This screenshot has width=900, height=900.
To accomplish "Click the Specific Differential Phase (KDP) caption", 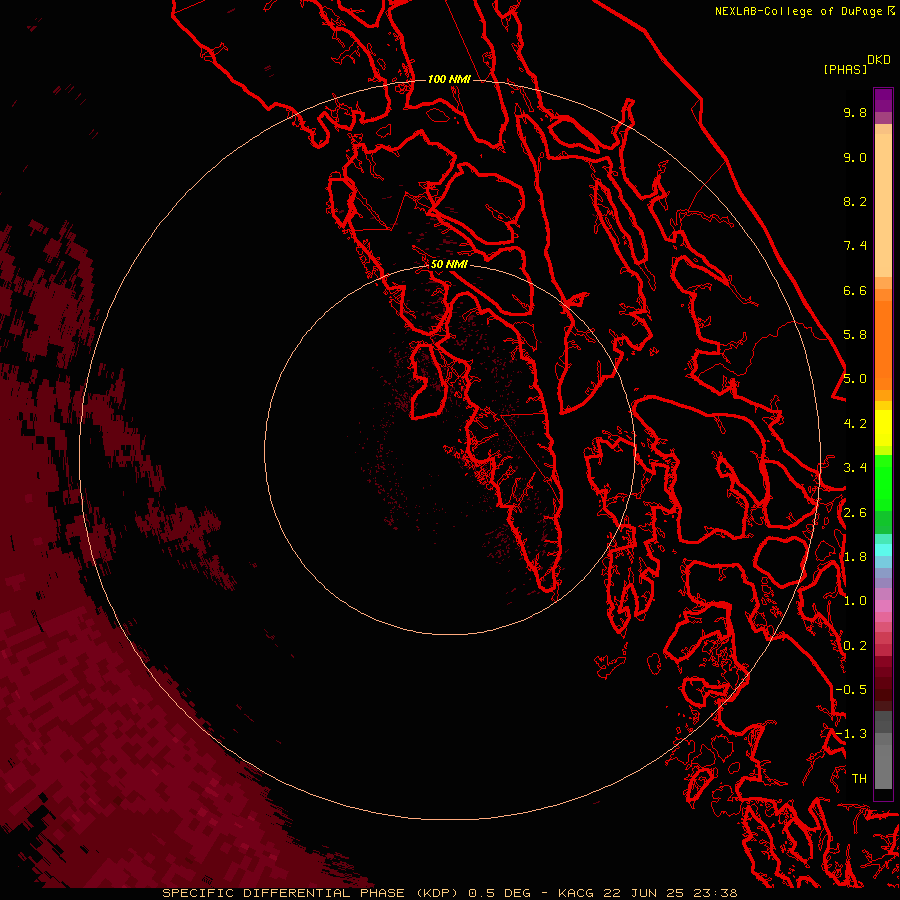I will [311, 893].
